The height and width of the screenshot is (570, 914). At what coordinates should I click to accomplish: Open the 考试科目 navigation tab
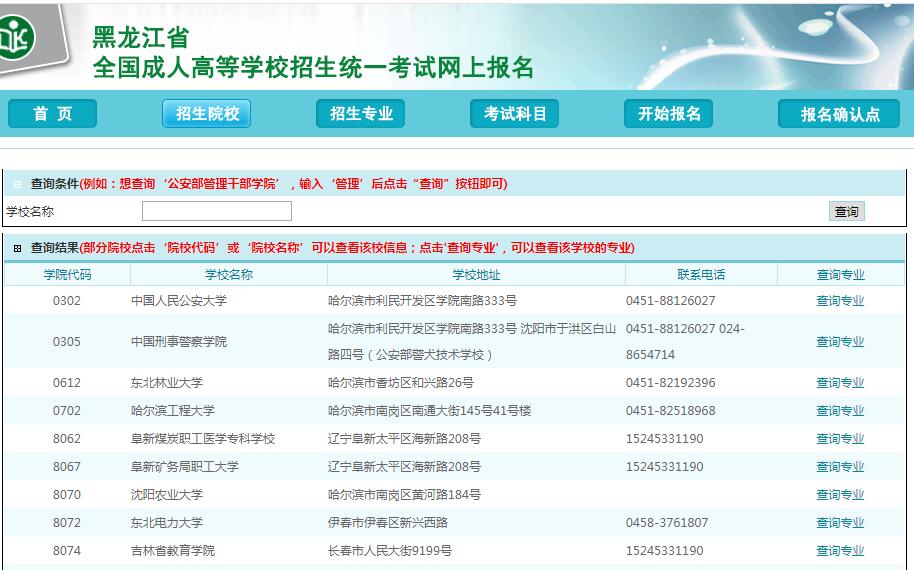(514, 113)
